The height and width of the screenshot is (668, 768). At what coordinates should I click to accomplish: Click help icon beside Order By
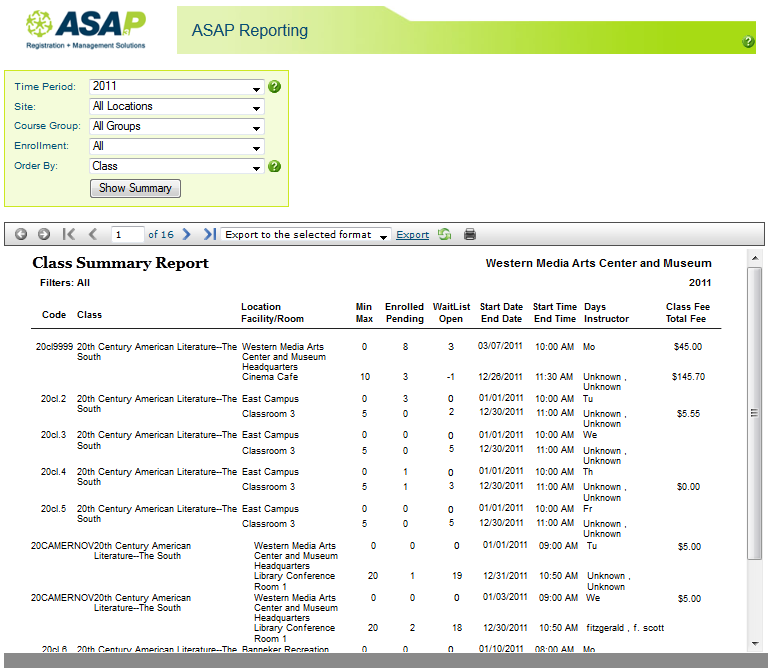pos(275,167)
